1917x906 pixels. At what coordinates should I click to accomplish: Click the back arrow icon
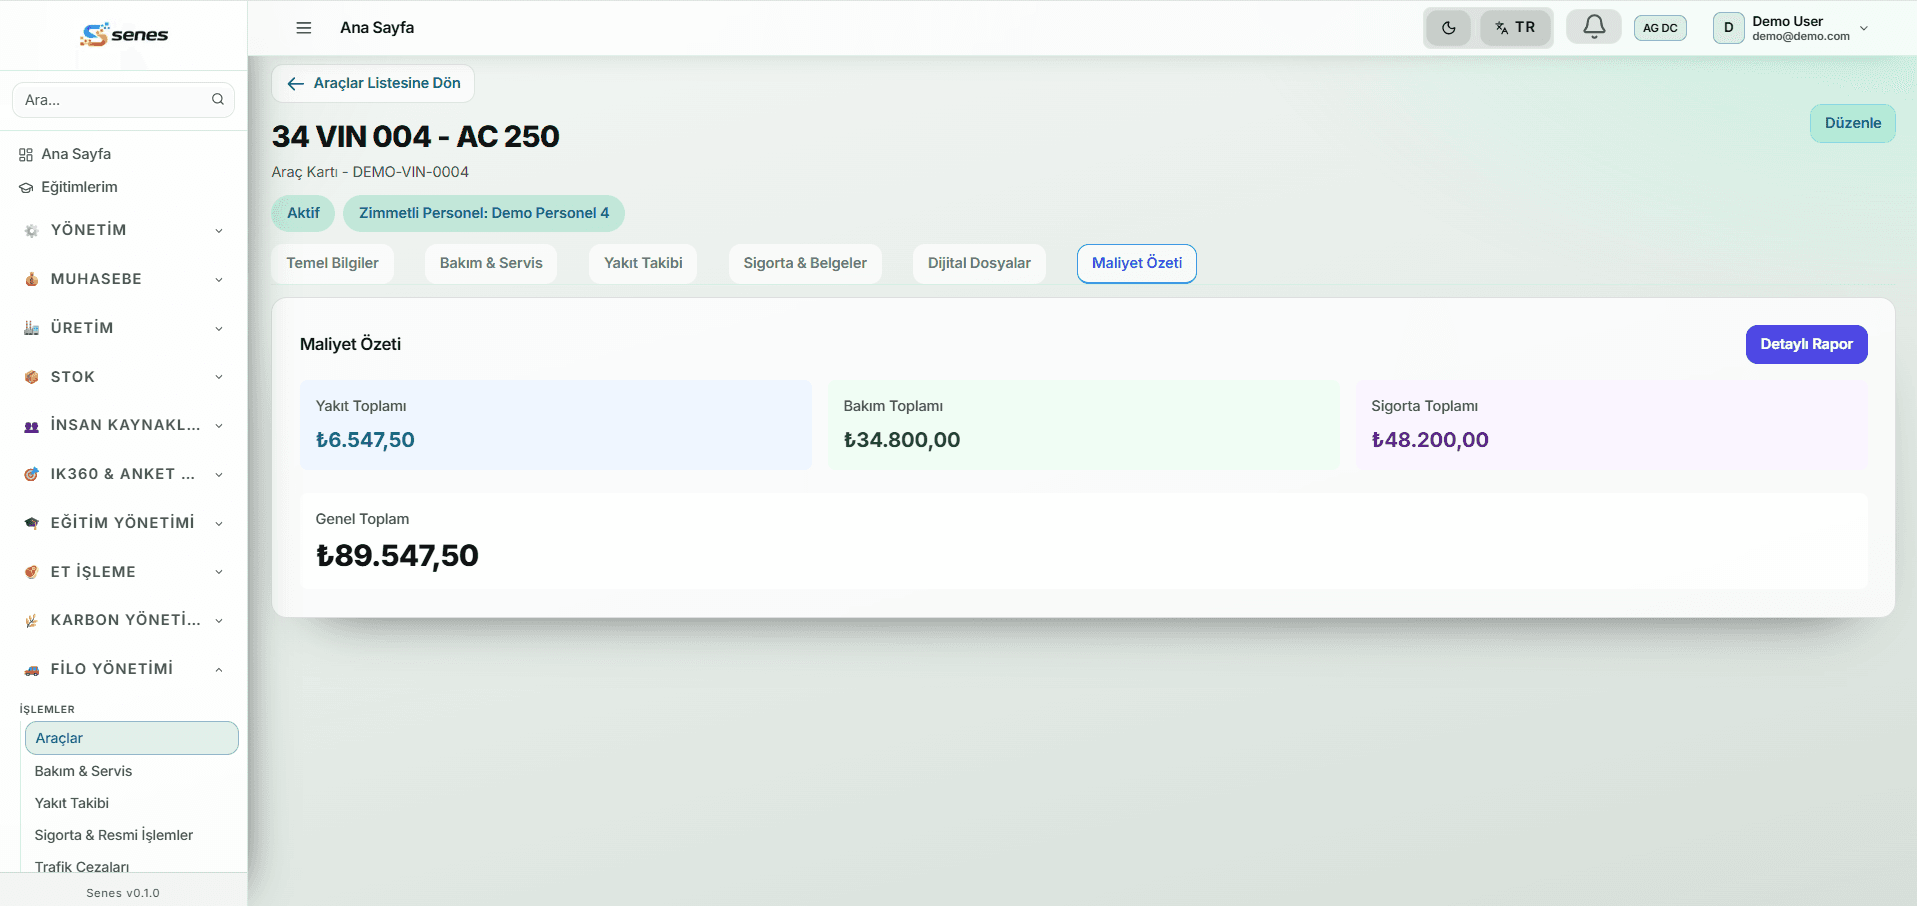coord(296,84)
